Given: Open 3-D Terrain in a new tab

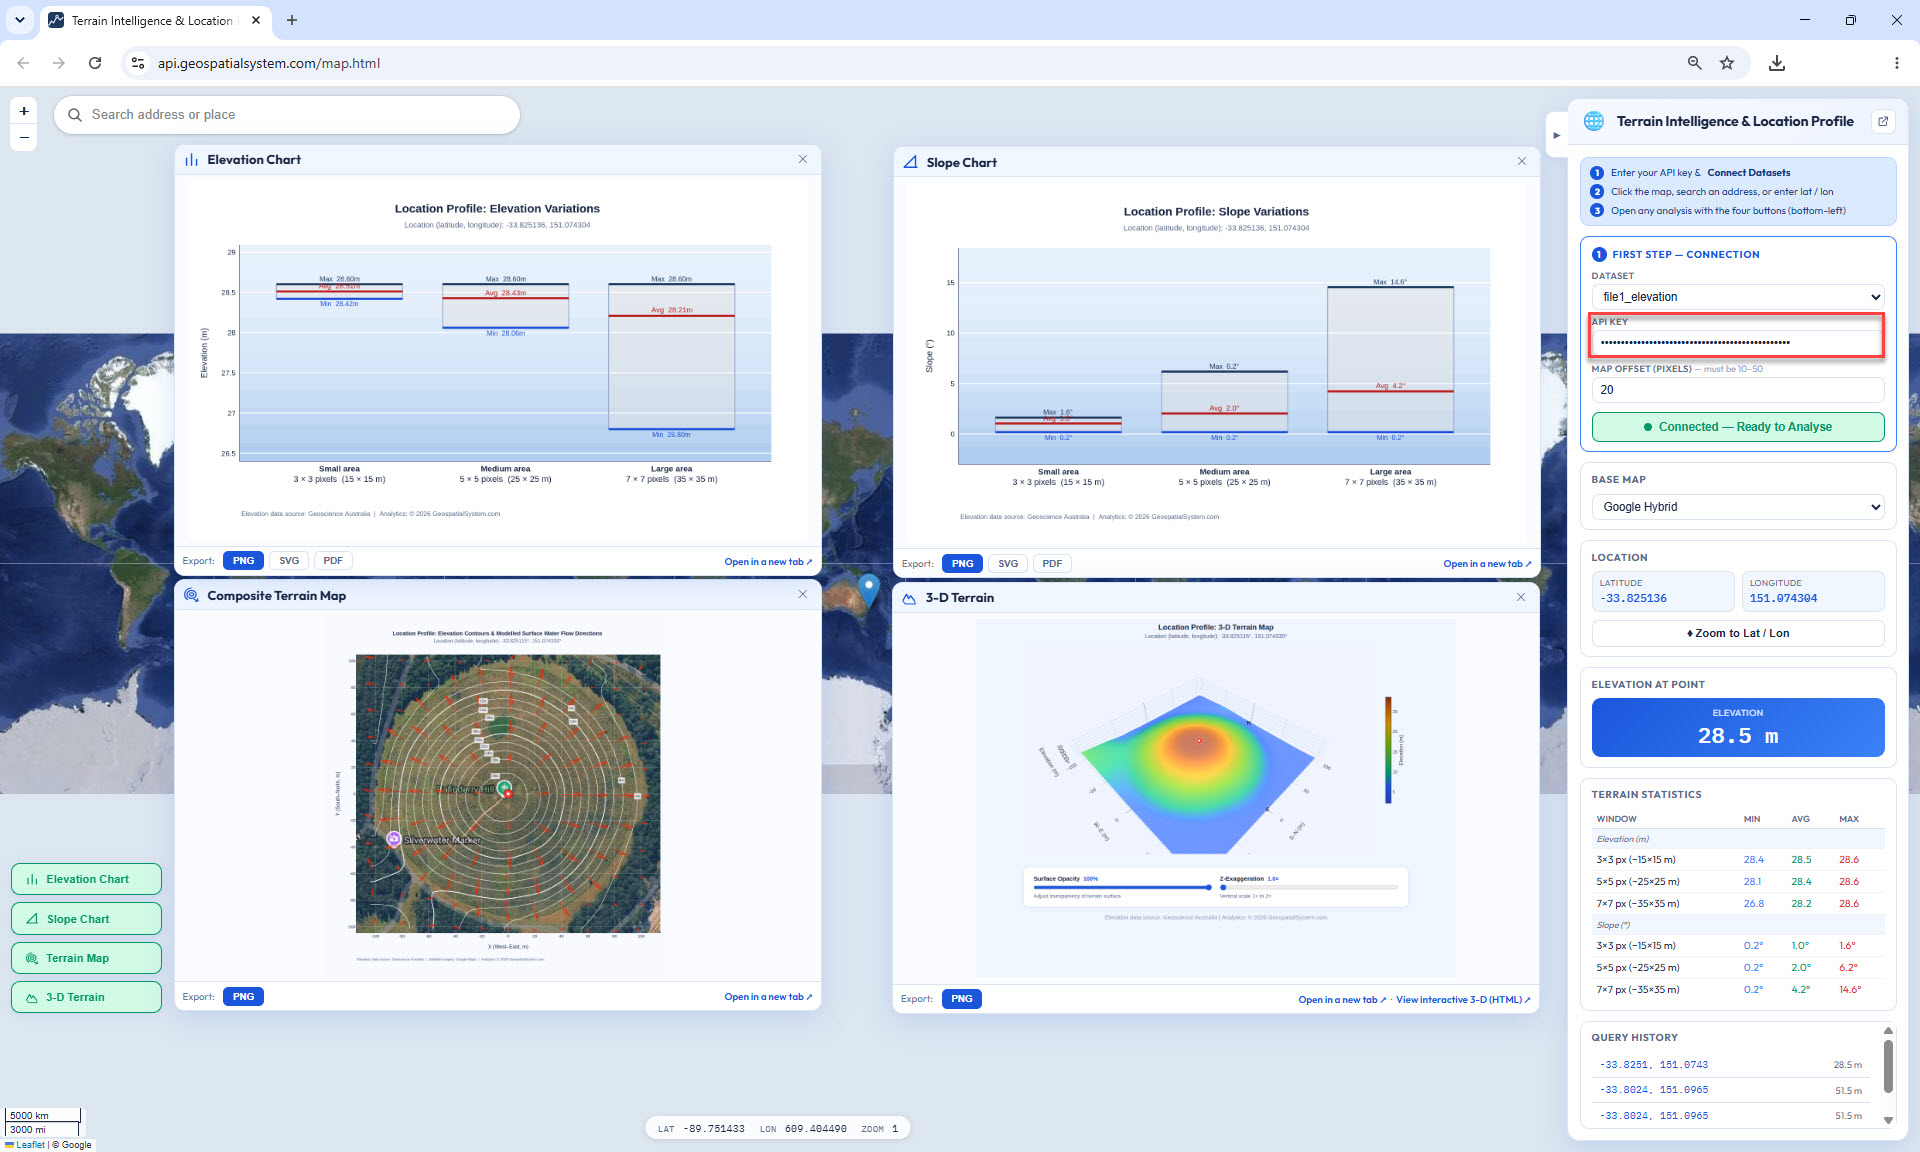Looking at the screenshot, I should 1342,1000.
